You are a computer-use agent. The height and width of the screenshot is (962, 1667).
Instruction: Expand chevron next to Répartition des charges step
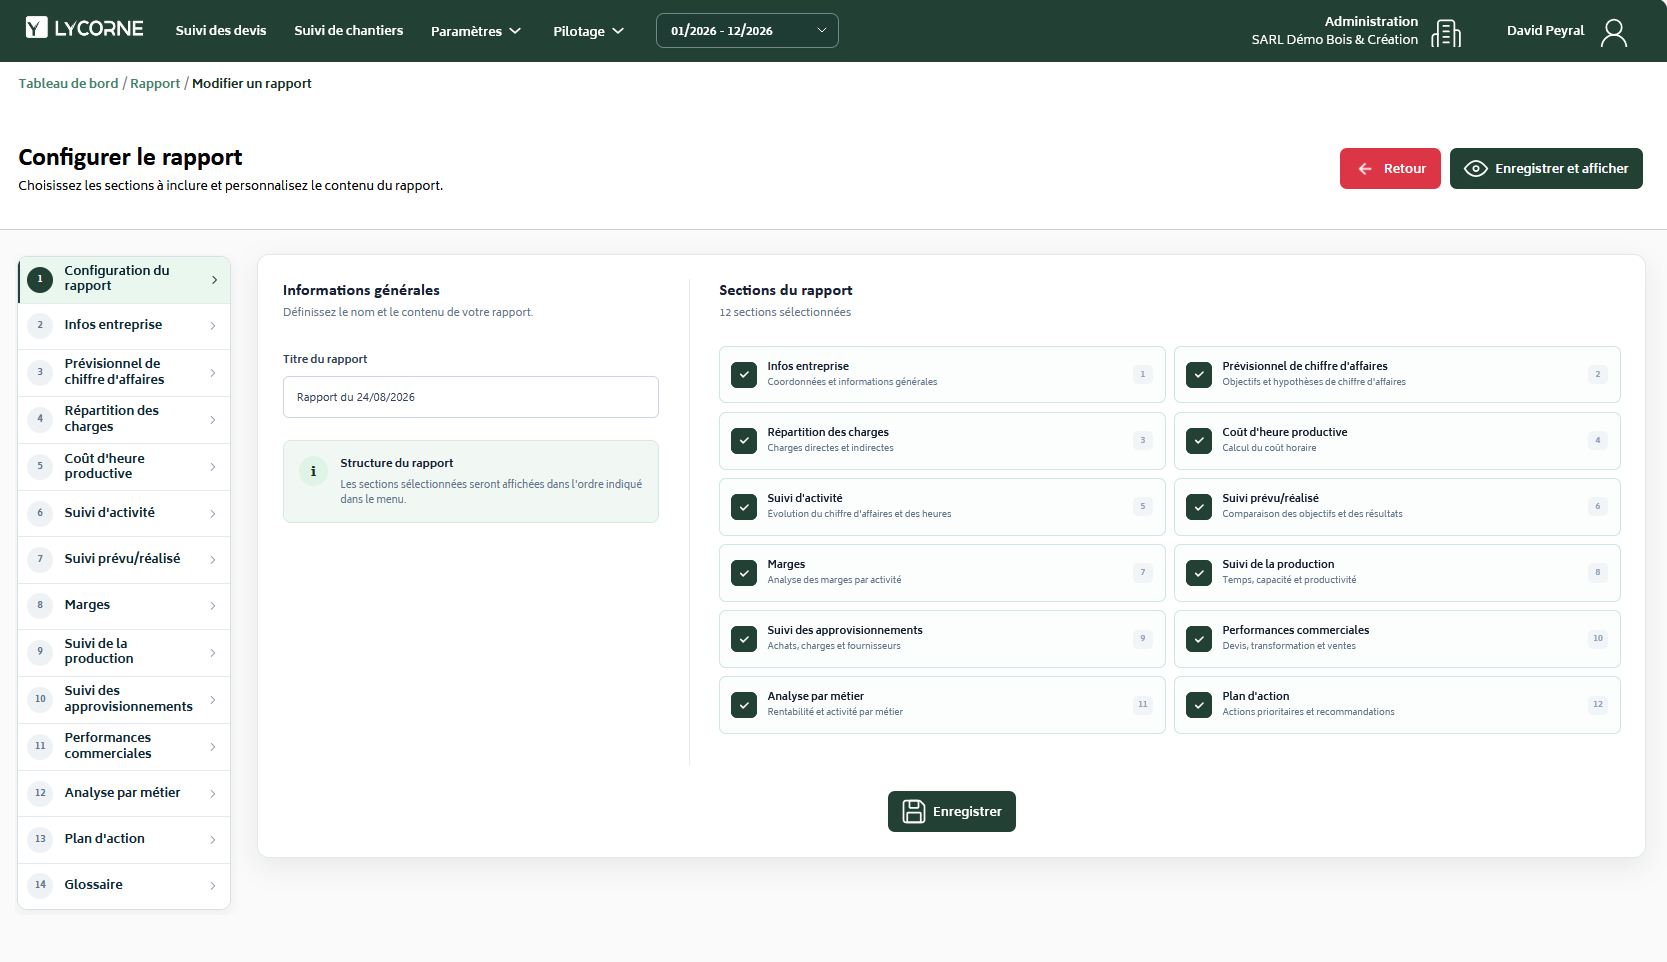point(213,420)
